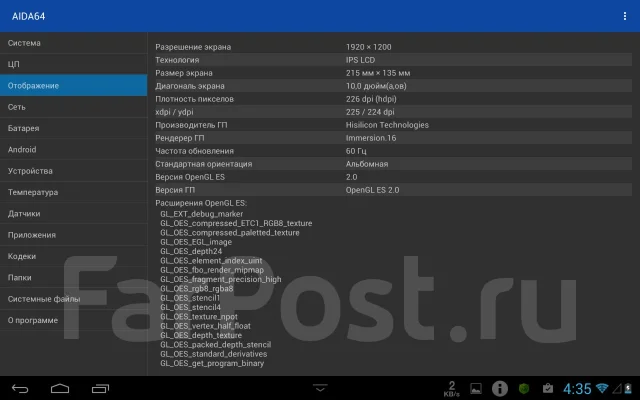This screenshot has width=640, height=400.
Task: Tap the 4:35 clock
Action: (577, 389)
